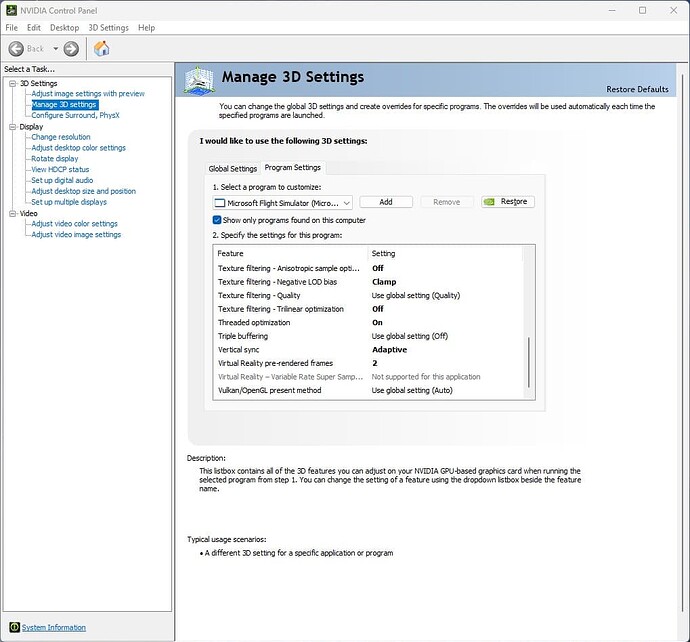The image size is (690, 642).
Task: Click the Forward arrow toolbar icon
Action: (x=71, y=49)
